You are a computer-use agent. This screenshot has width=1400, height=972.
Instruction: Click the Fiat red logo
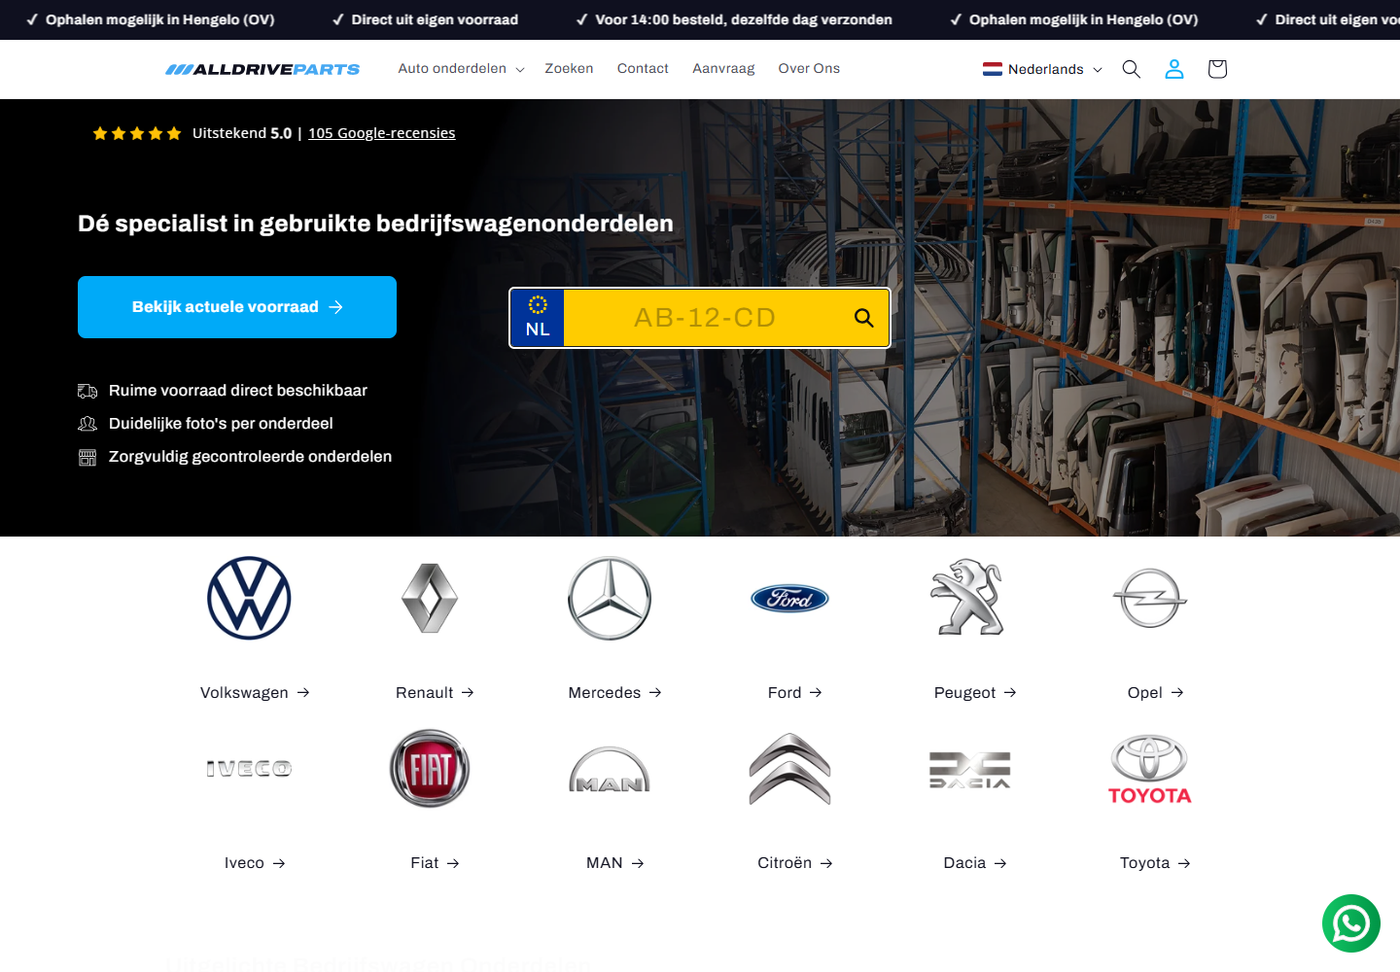click(x=430, y=768)
